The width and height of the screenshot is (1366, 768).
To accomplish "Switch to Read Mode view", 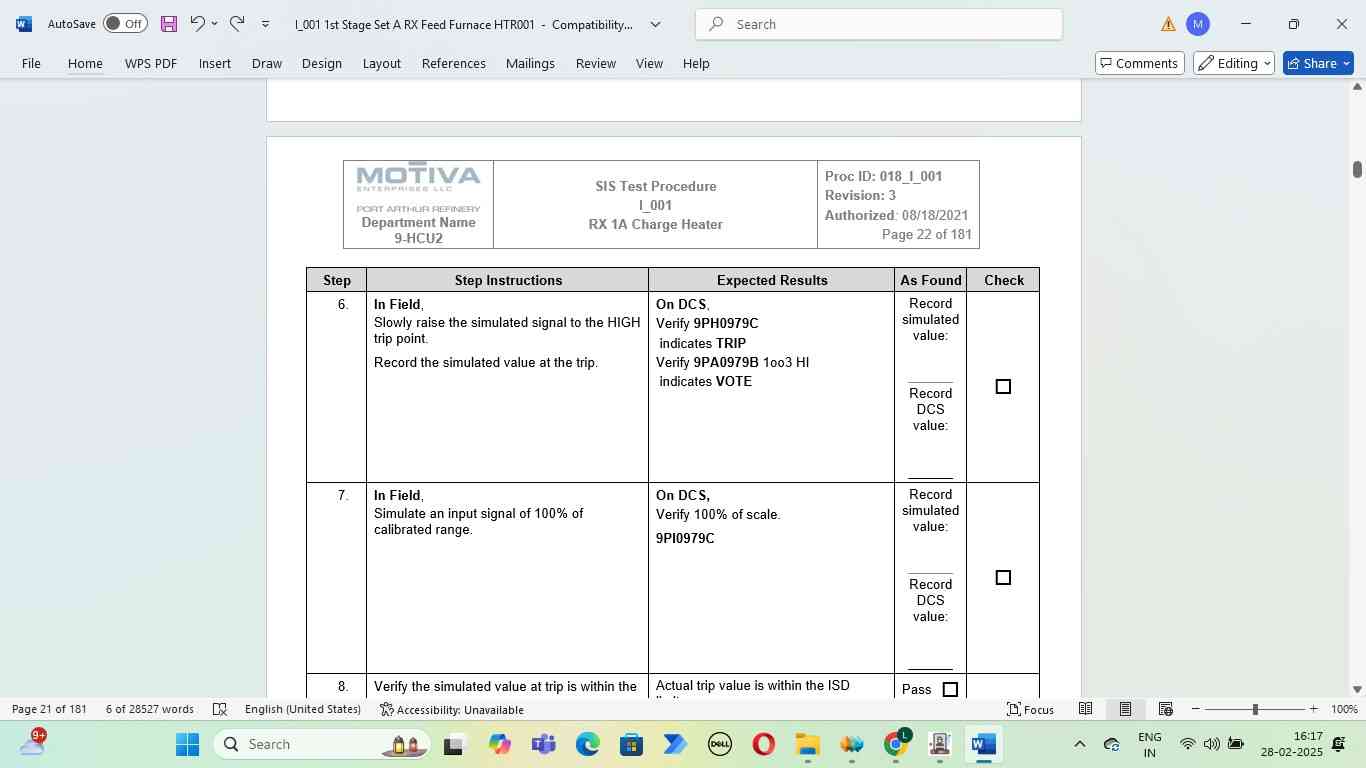I will 1085,709.
